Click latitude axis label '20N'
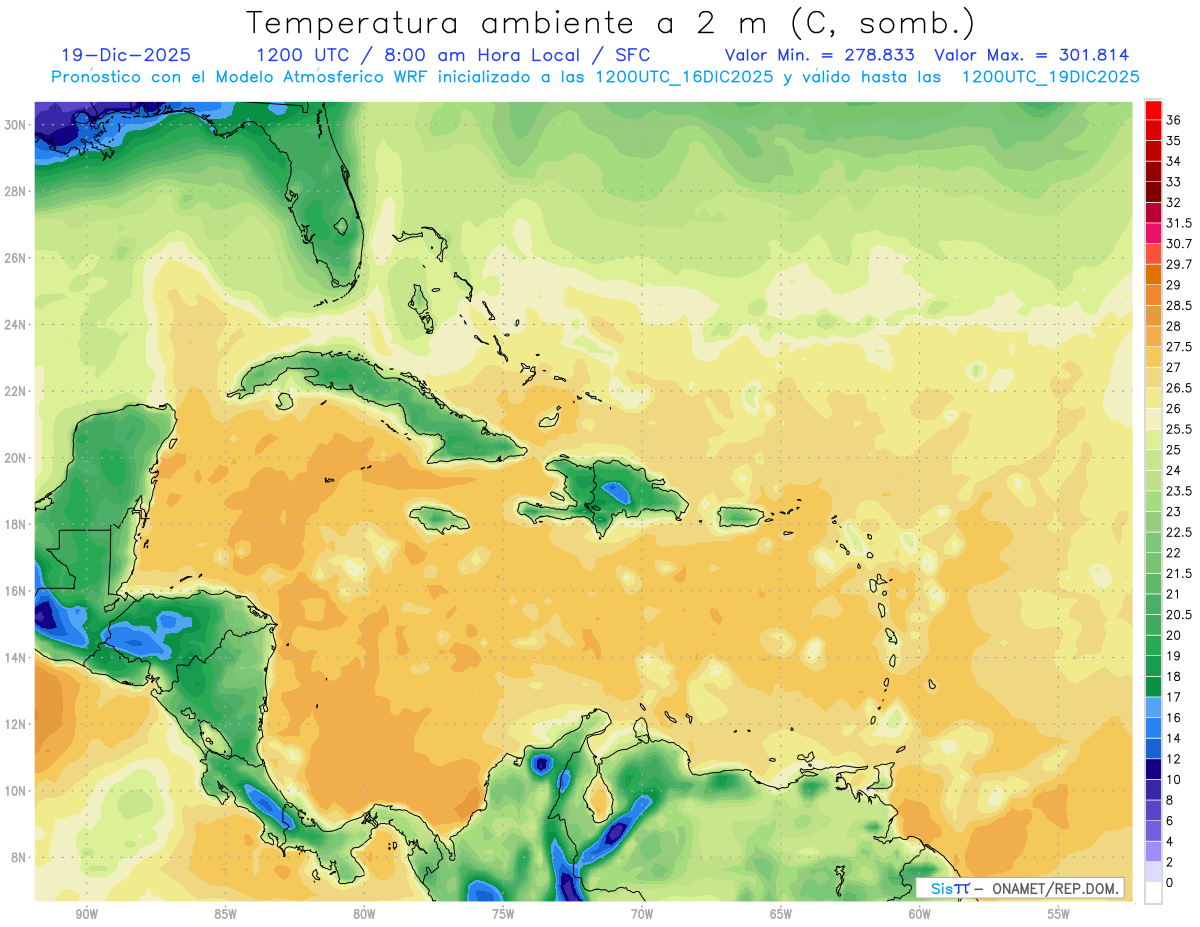 15,458
